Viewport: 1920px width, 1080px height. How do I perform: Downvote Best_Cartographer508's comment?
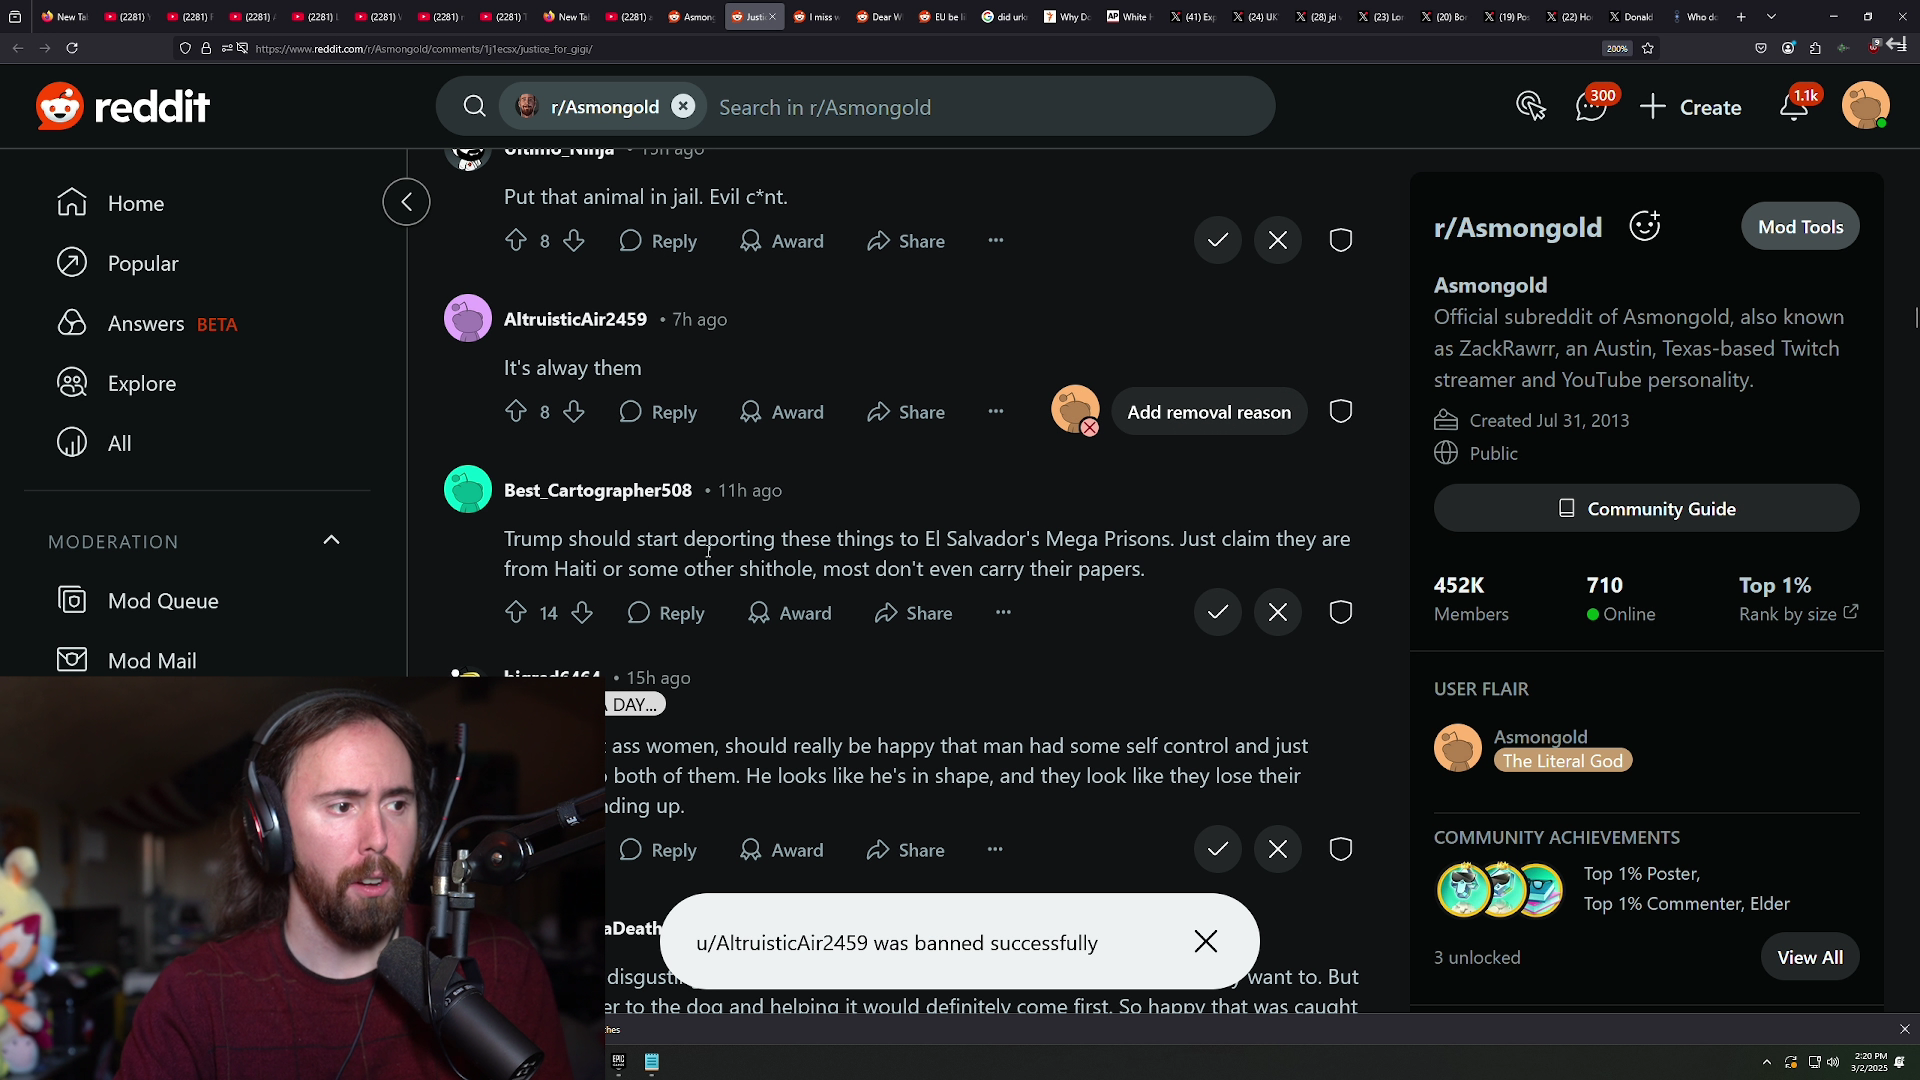pyautogui.click(x=582, y=613)
